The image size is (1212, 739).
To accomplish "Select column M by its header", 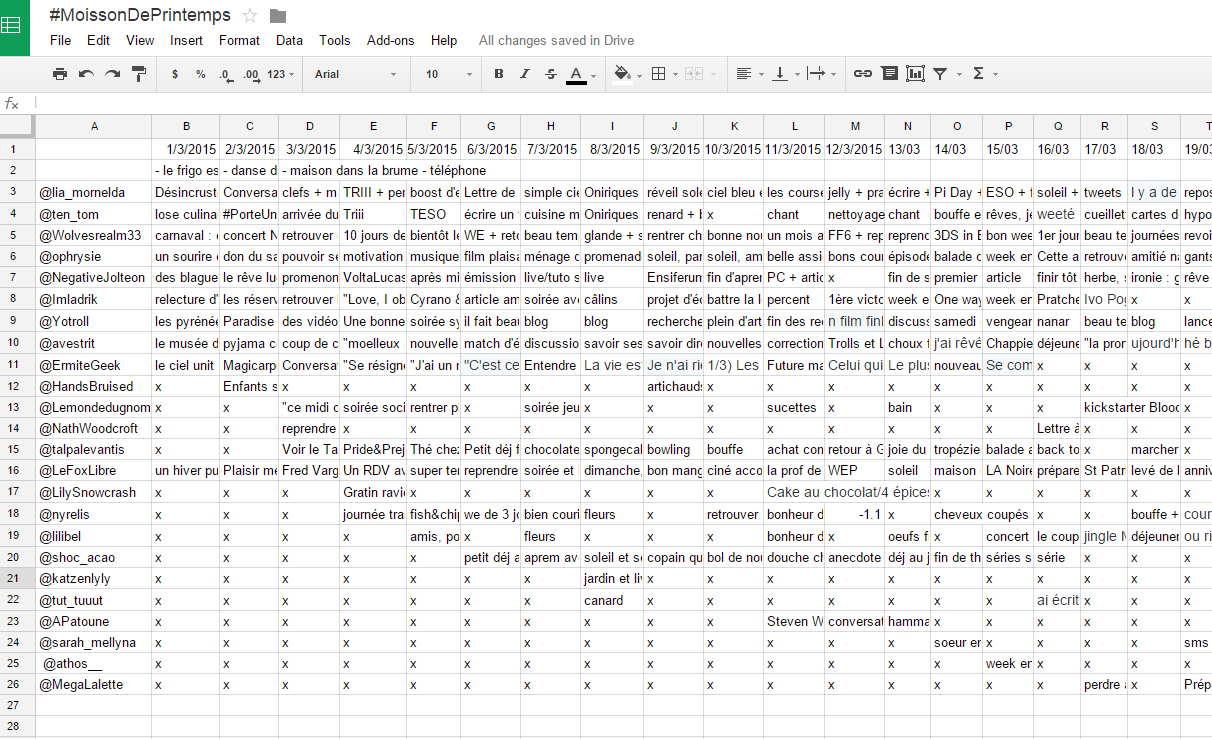I will [854, 126].
